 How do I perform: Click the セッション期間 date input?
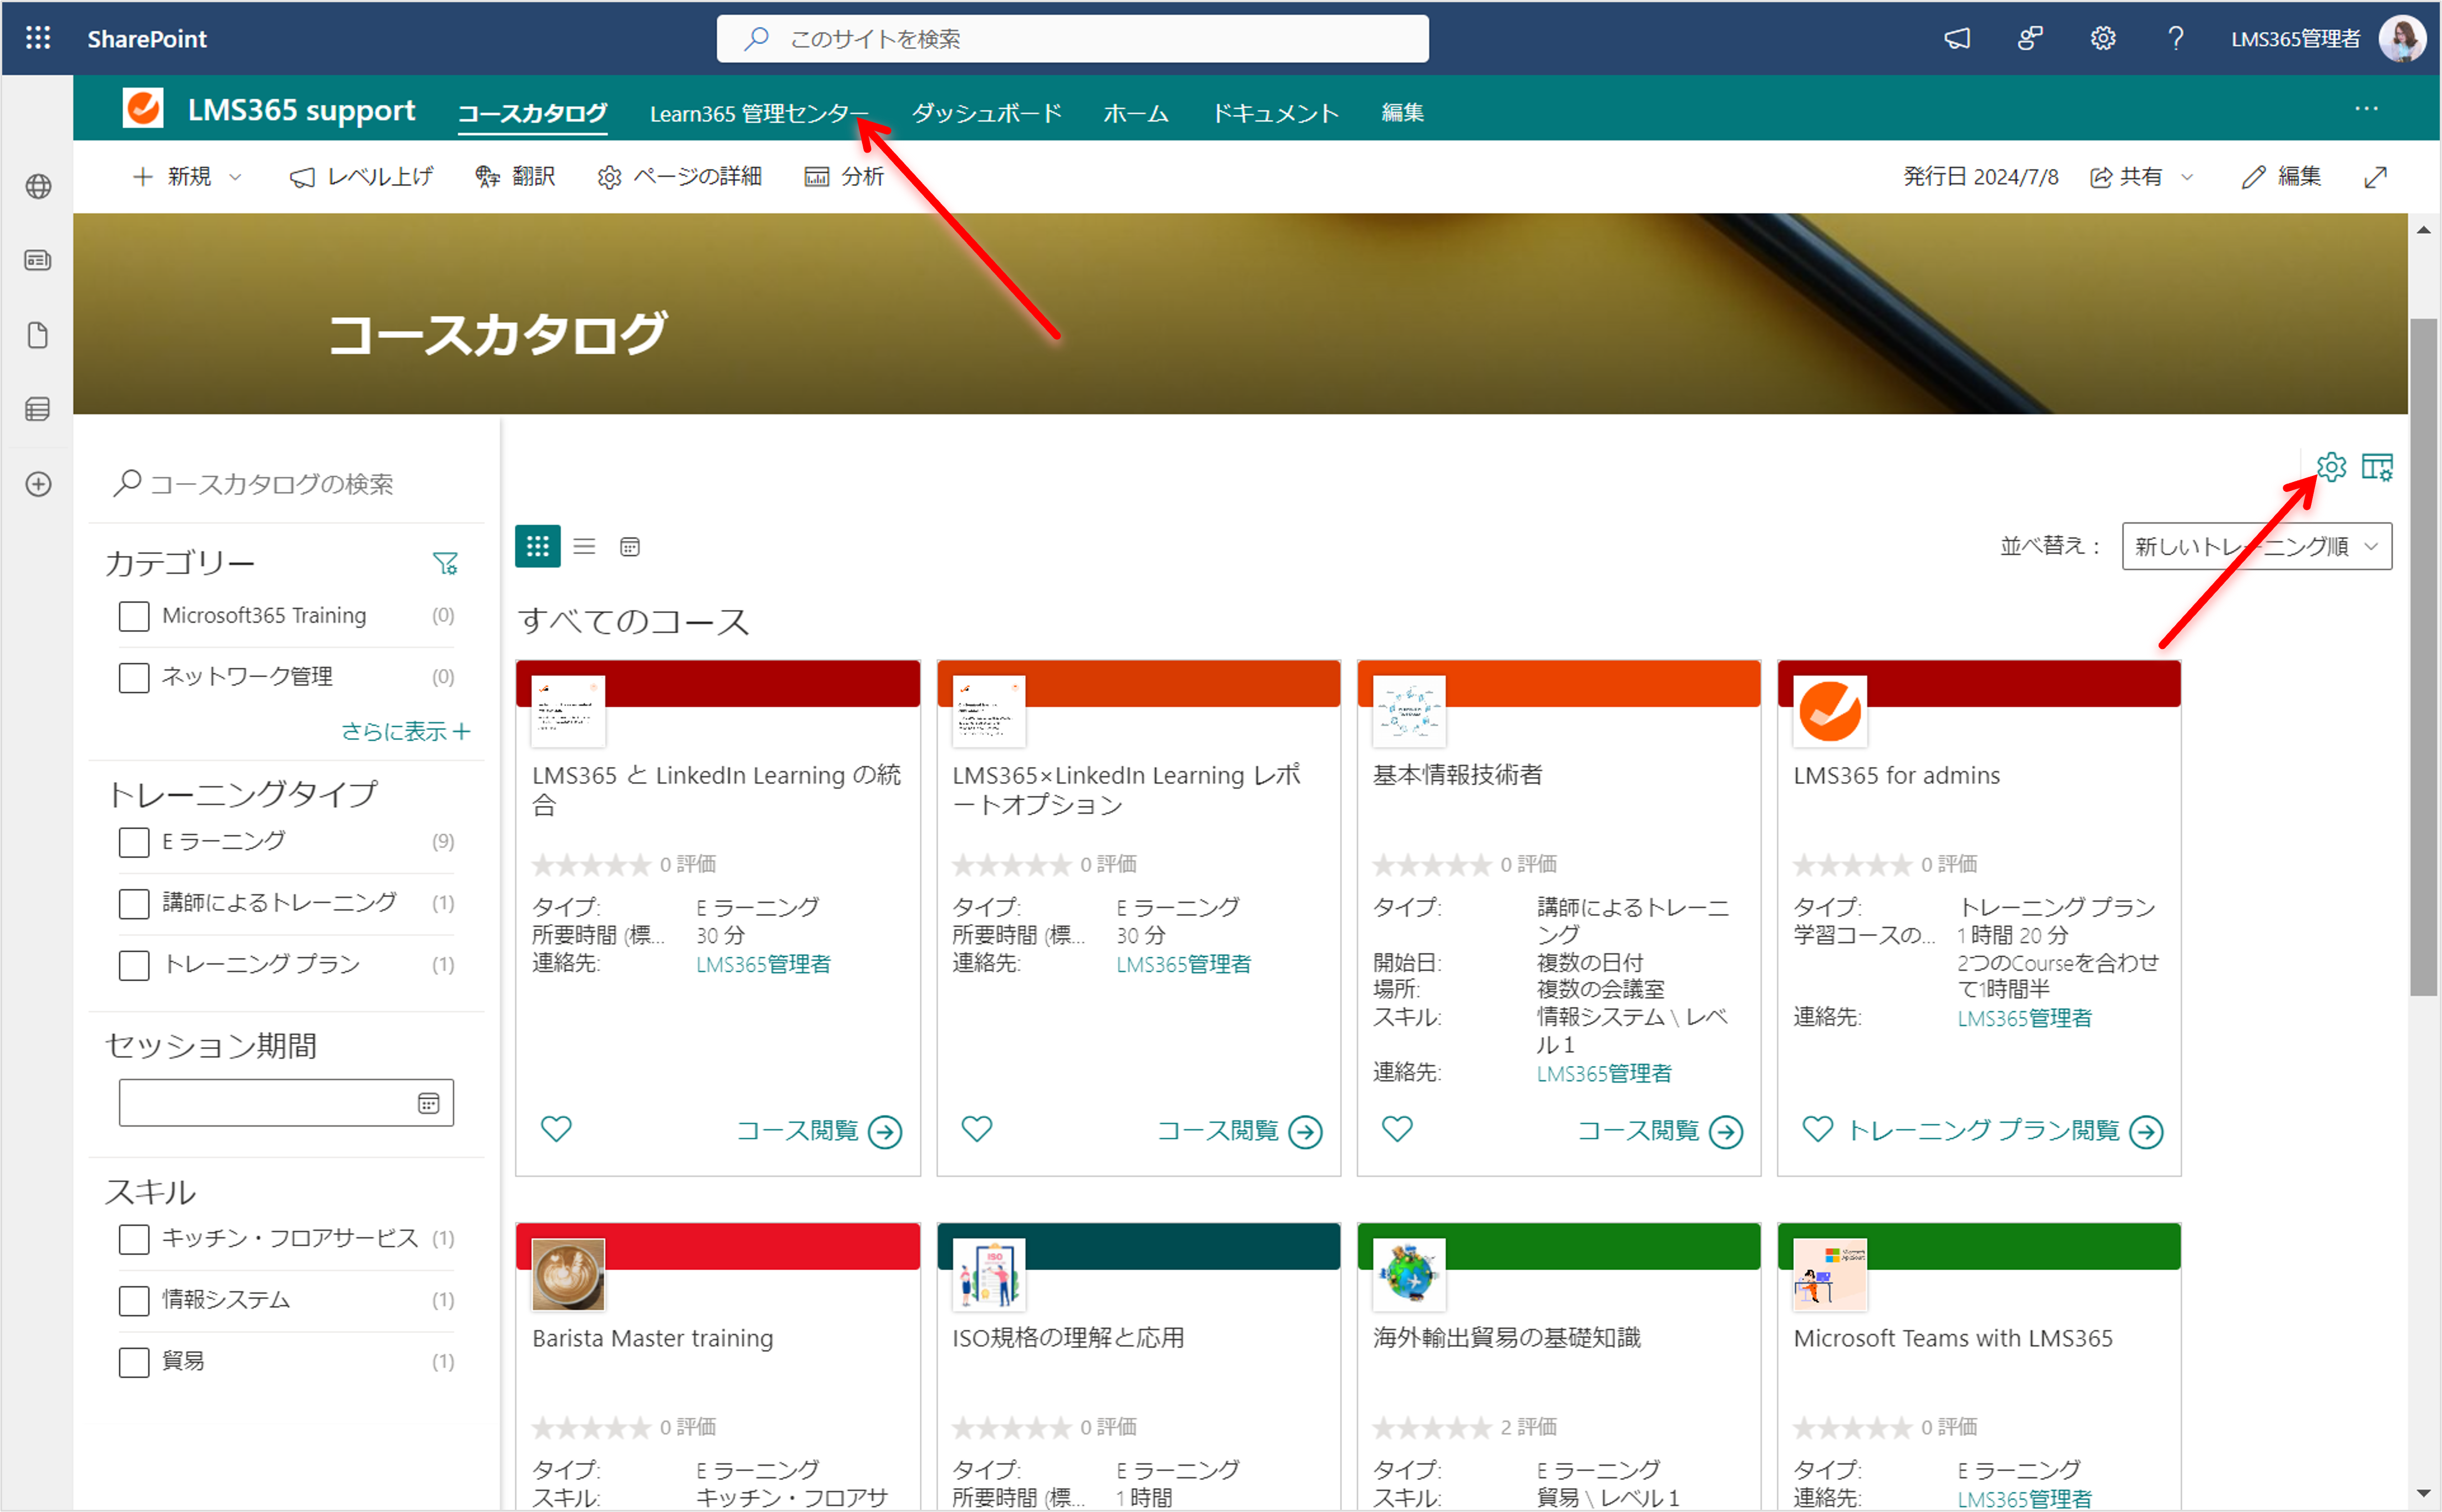click(x=286, y=1103)
